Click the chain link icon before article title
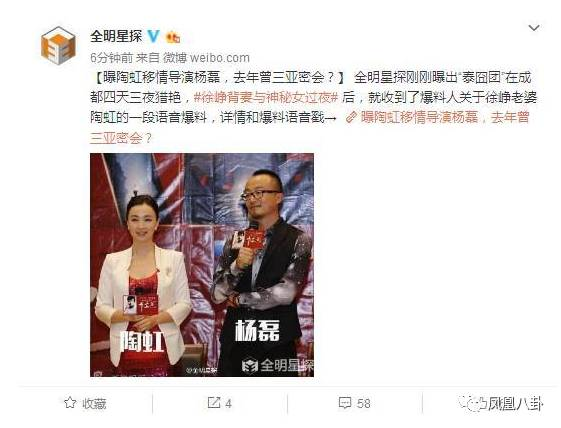 351,117
